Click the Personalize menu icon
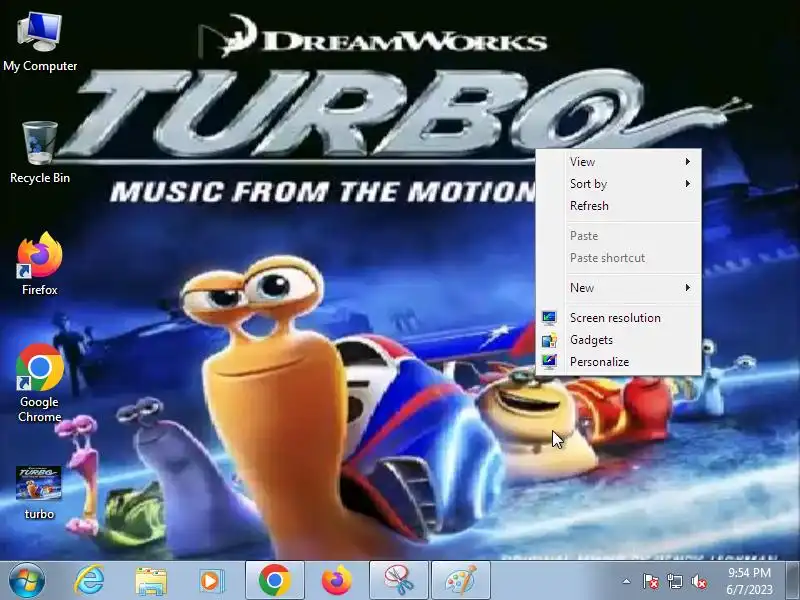The height and width of the screenshot is (600, 800). (x=549, y=362)
